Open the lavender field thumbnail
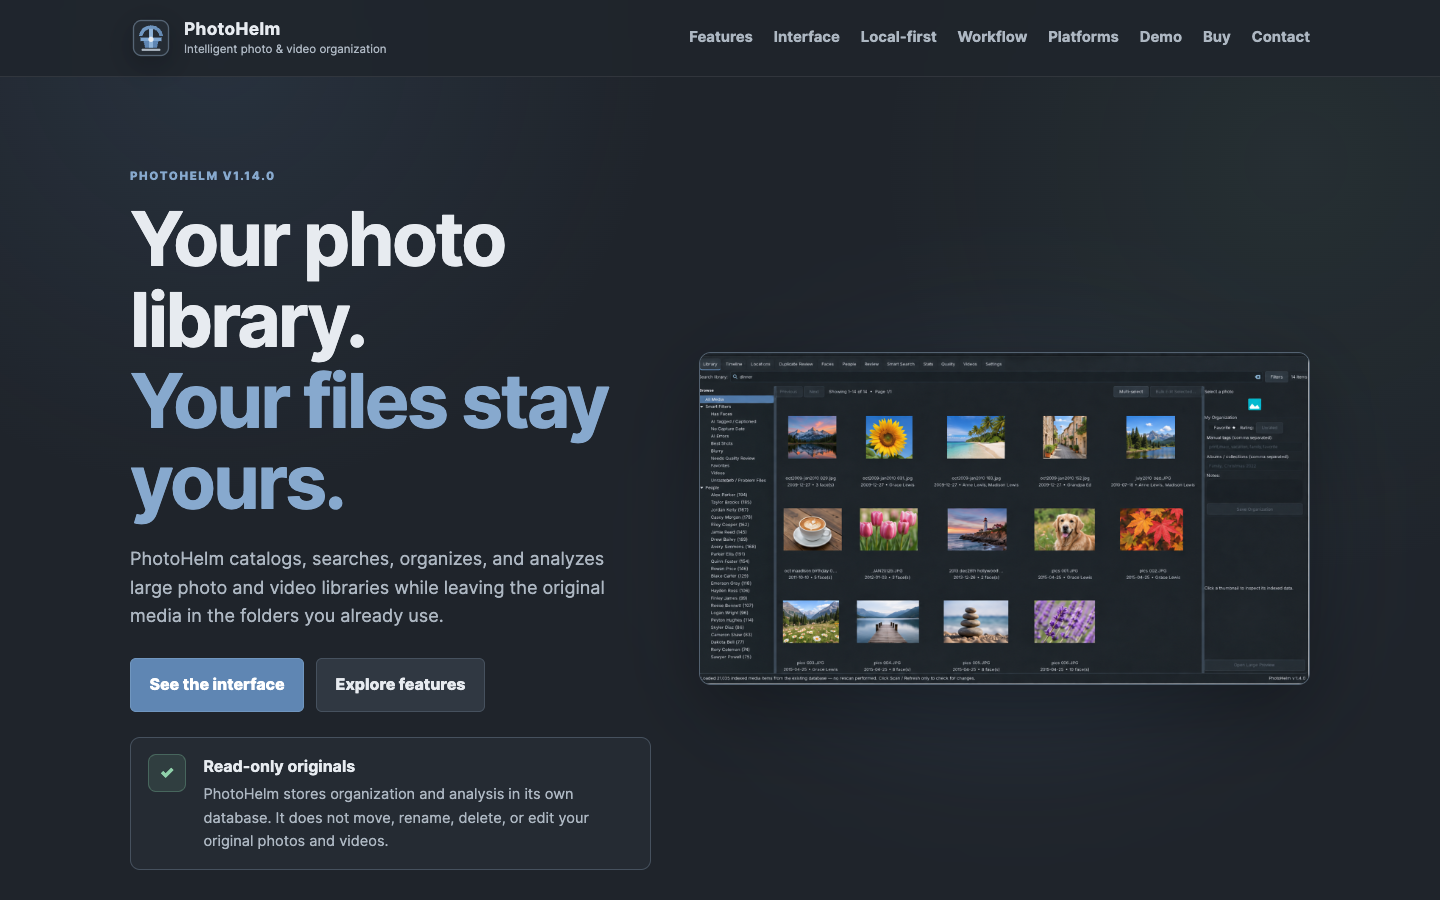 tap(1064, 622)
